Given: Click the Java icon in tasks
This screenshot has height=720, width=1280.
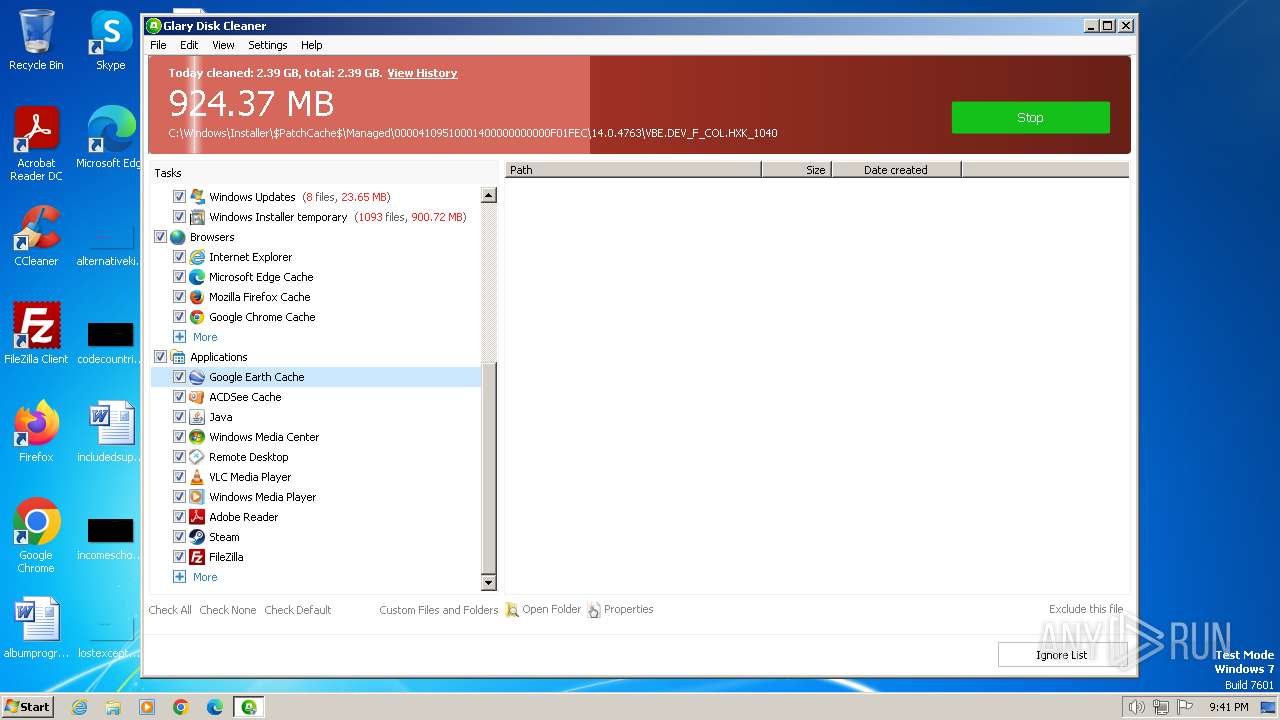Looking at the screenshot, I should tap(197, 417).
